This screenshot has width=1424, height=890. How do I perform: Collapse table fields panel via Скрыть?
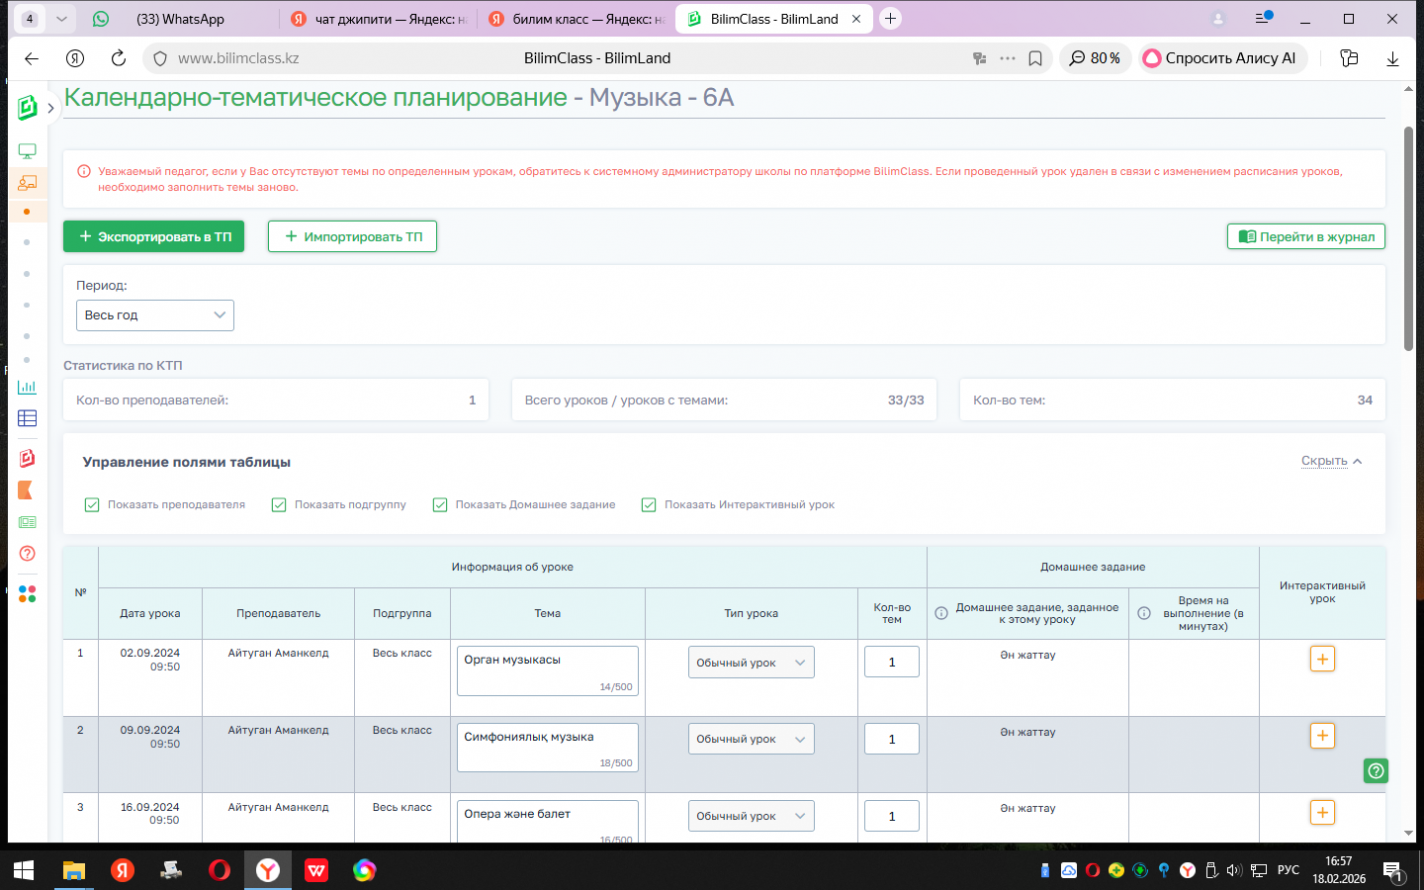point(1331,461)
